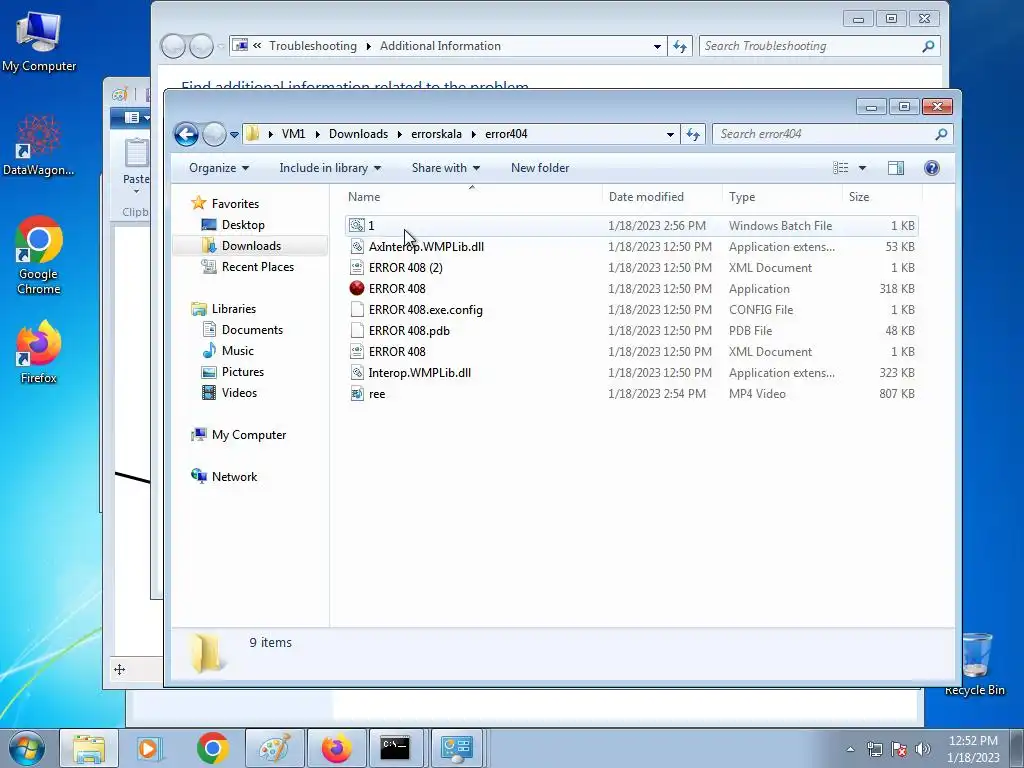Show hidden system tray icons
1024x768 pixels.
(850, 749)
